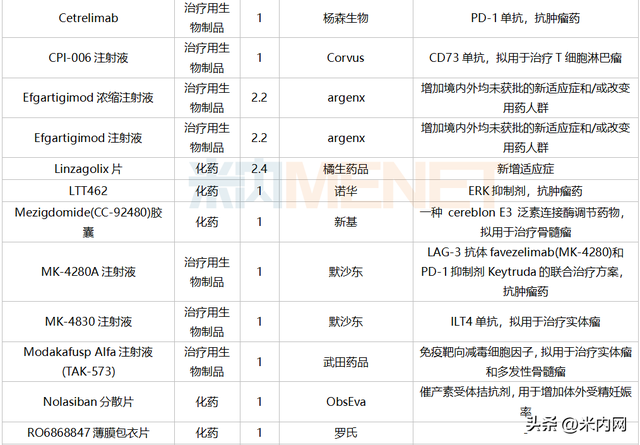The width and height of the screenshot is (640, 445).
Task: Click the 增加境内外 description in Efgartigimod 浓缩注射液 row
Action: (x=525, y=98)
